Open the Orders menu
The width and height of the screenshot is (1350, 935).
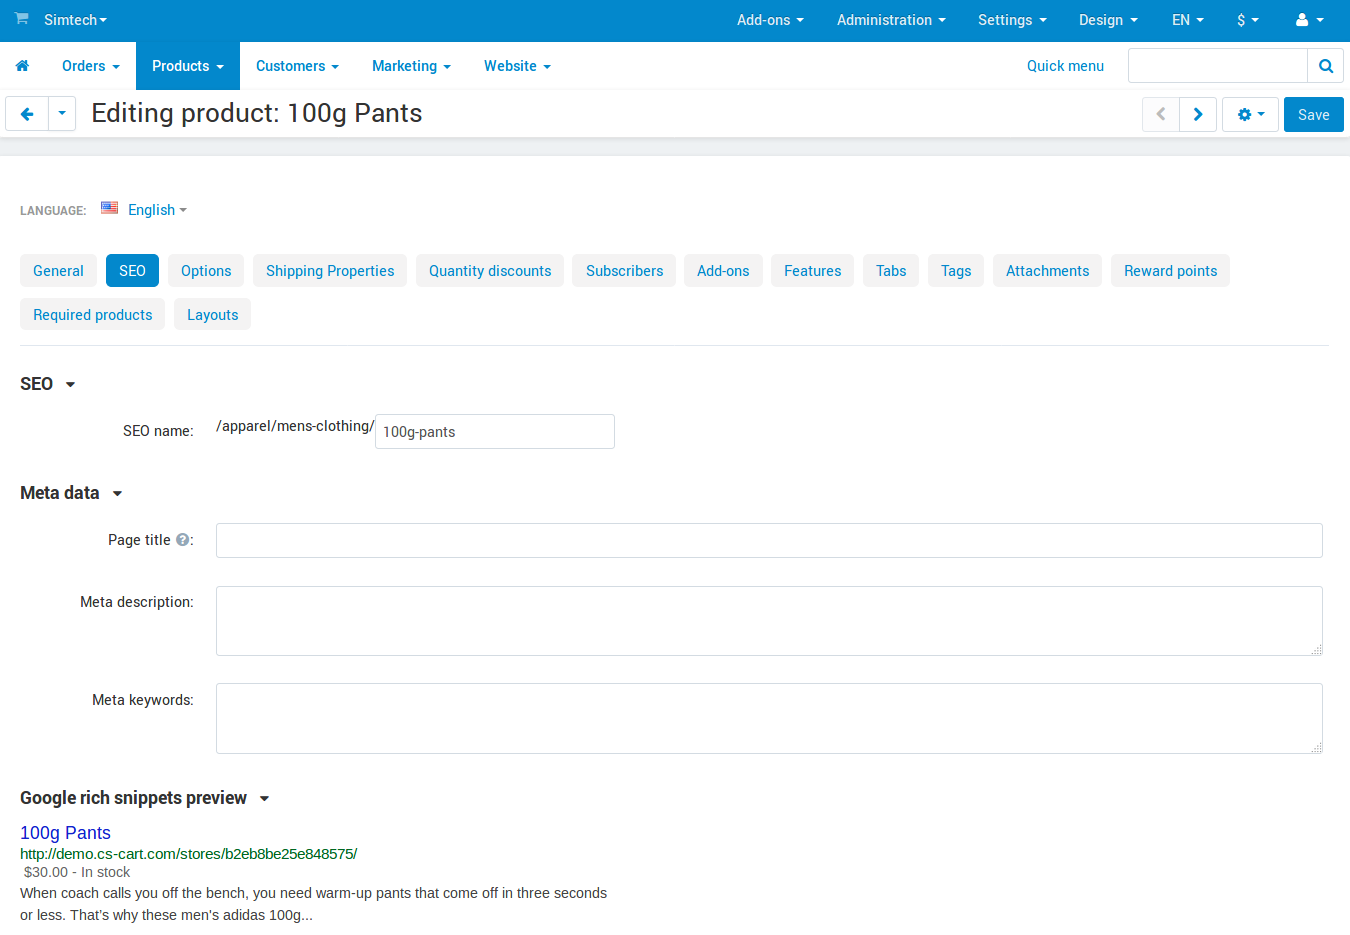[91, 66]
